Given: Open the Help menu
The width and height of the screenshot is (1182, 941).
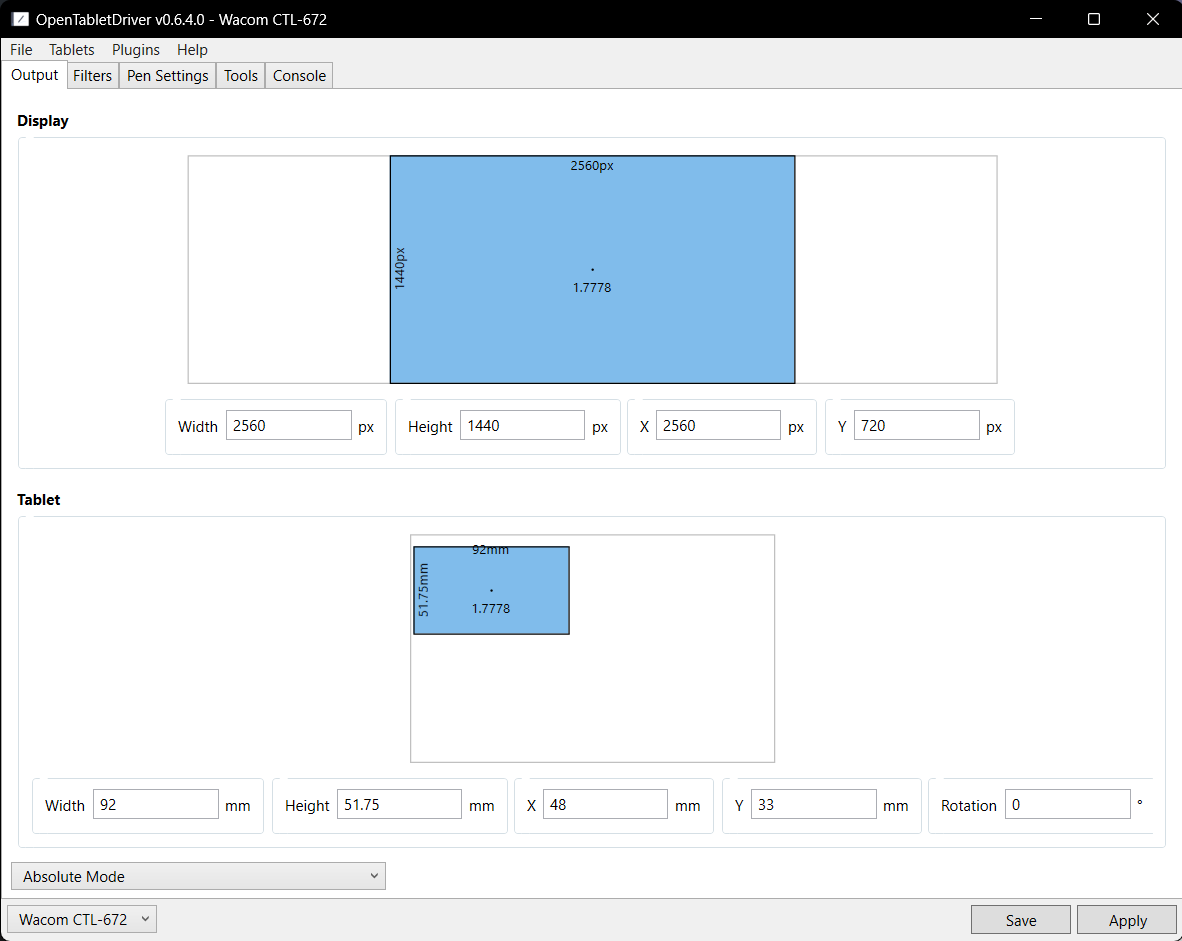Looking at the screenshot, I should click(x=192, y=50).
